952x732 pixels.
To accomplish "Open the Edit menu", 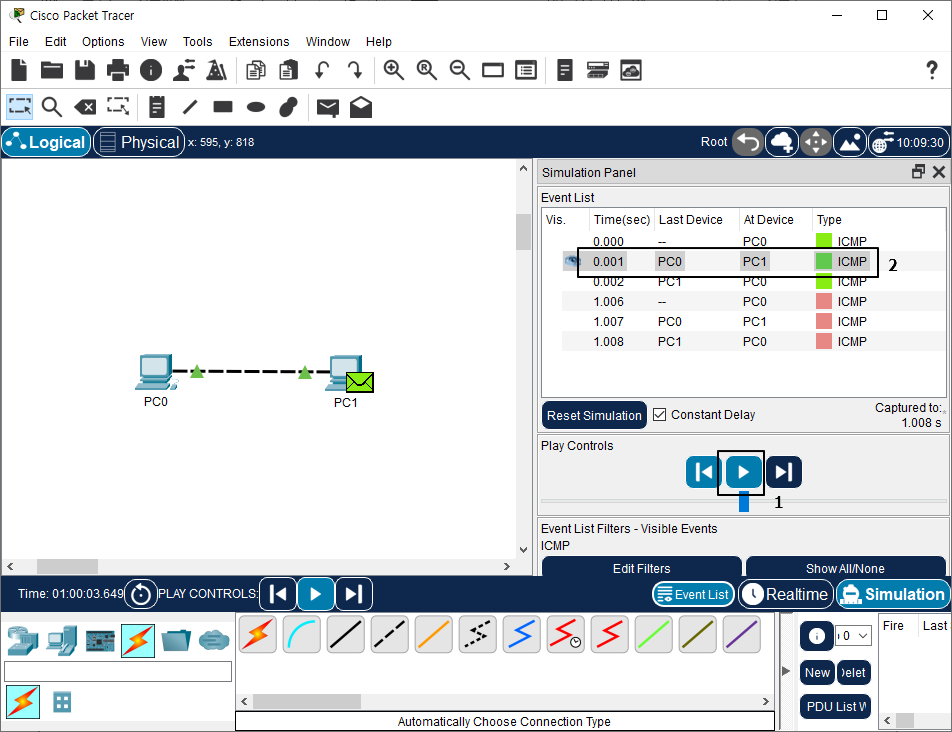I will [55, 41].
